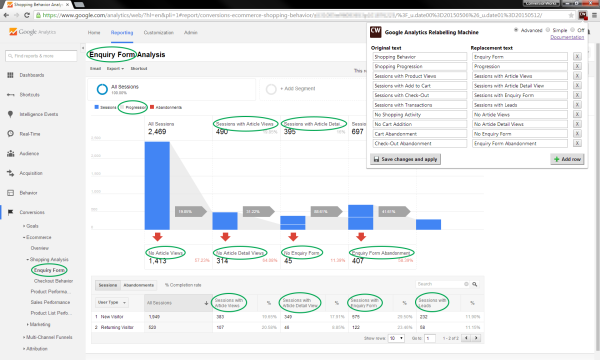This screenshot has width=600, height=360.
Task: Open Dashboards in the sidebar
Action: pyautogui.click(x=32, y=75)
